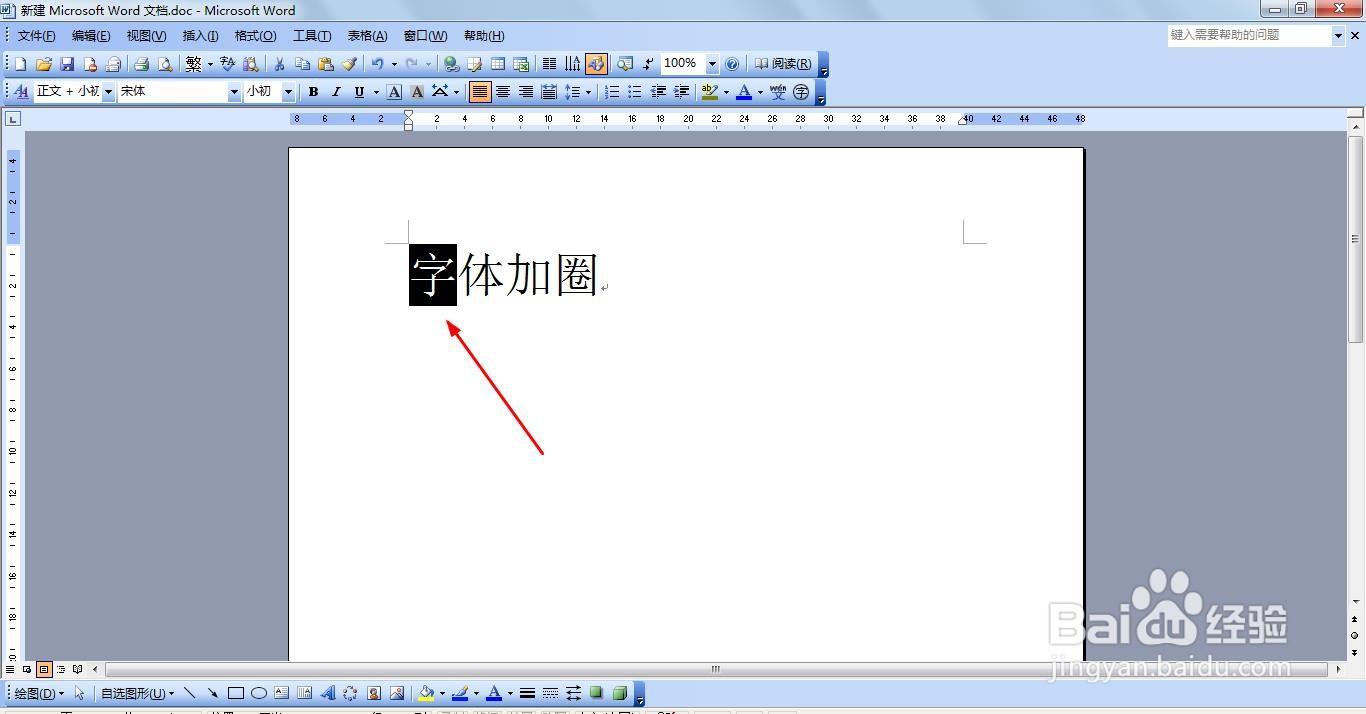Screen dimensions: 1366x714
Task: Open the zoom level dropdown
Action: click(x=711, y=63)
